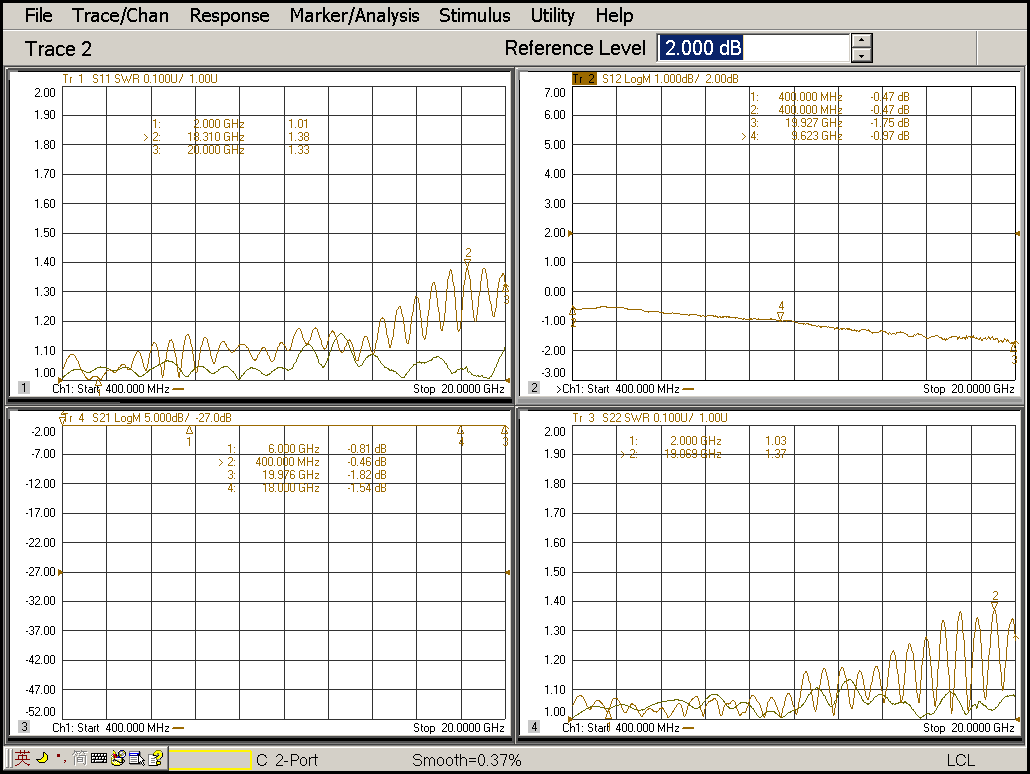Open the IME help icon
This screenshot has height=774, width=1030.
pyautogui.click(x=156, y=759)
